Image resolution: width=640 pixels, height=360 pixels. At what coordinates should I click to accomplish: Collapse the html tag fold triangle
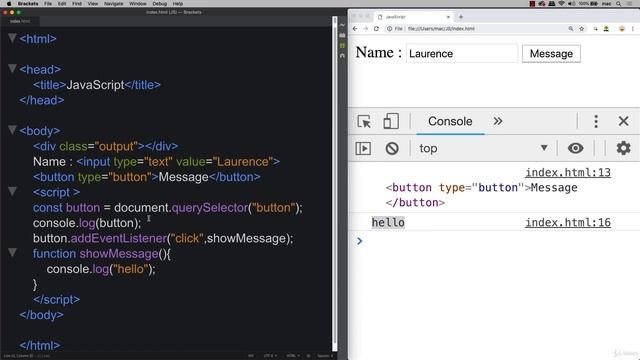12,38
